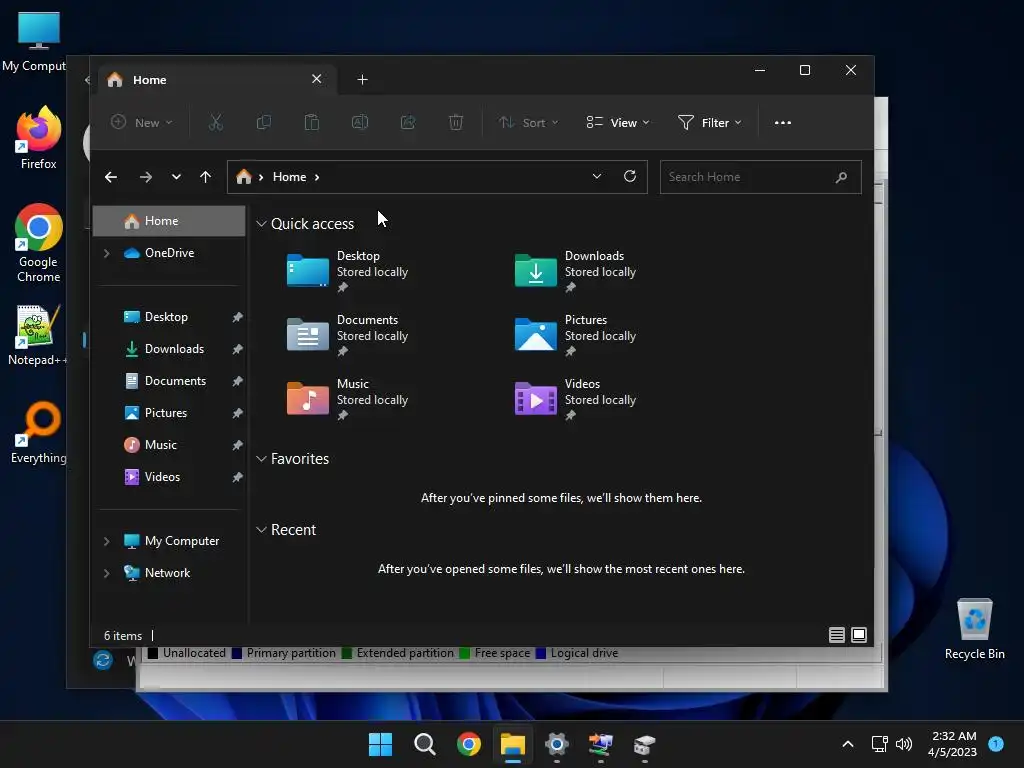Select the Notepad++ desktop shortcut
Viewport: 1024px width, 768px height.
click(x=37, y=336)
